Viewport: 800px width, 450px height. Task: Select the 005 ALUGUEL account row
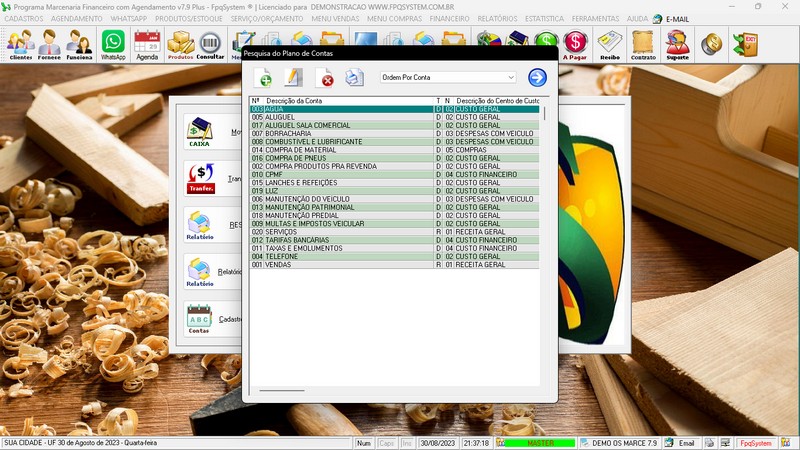pyautogui.click(x=394, y=117)
